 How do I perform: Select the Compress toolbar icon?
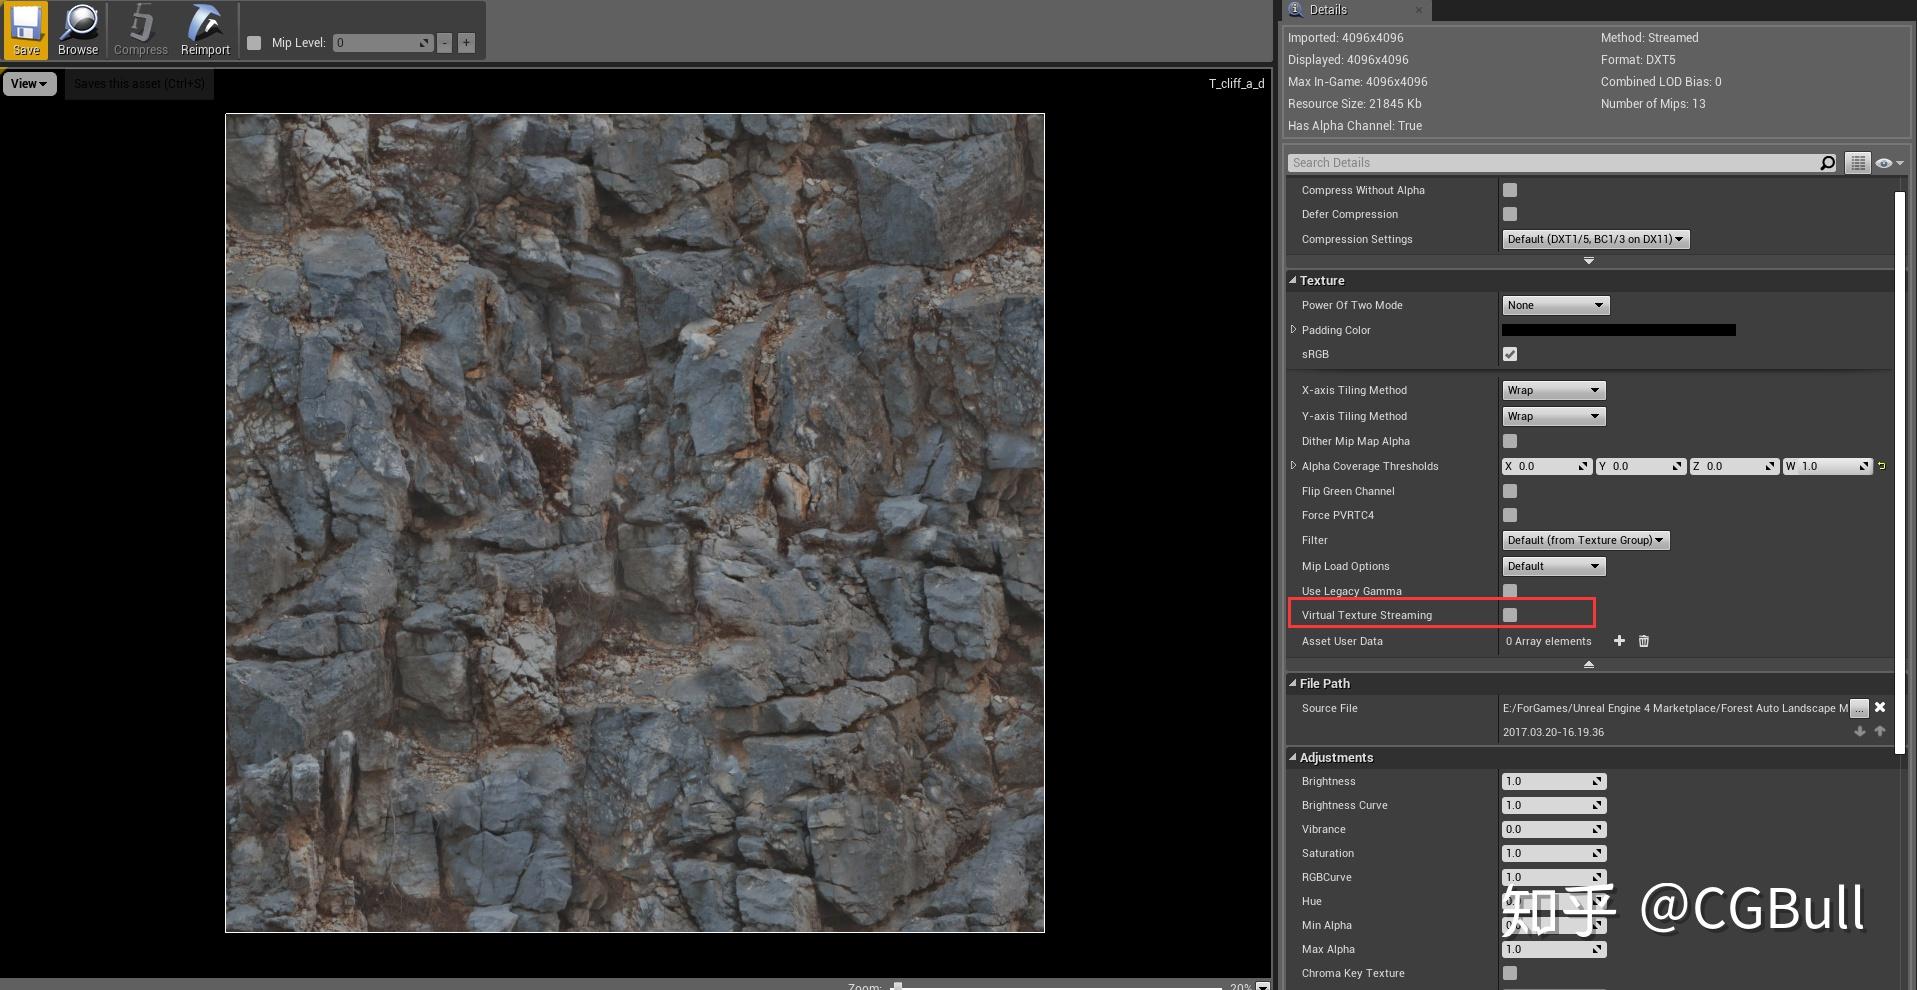coord(139,28)
